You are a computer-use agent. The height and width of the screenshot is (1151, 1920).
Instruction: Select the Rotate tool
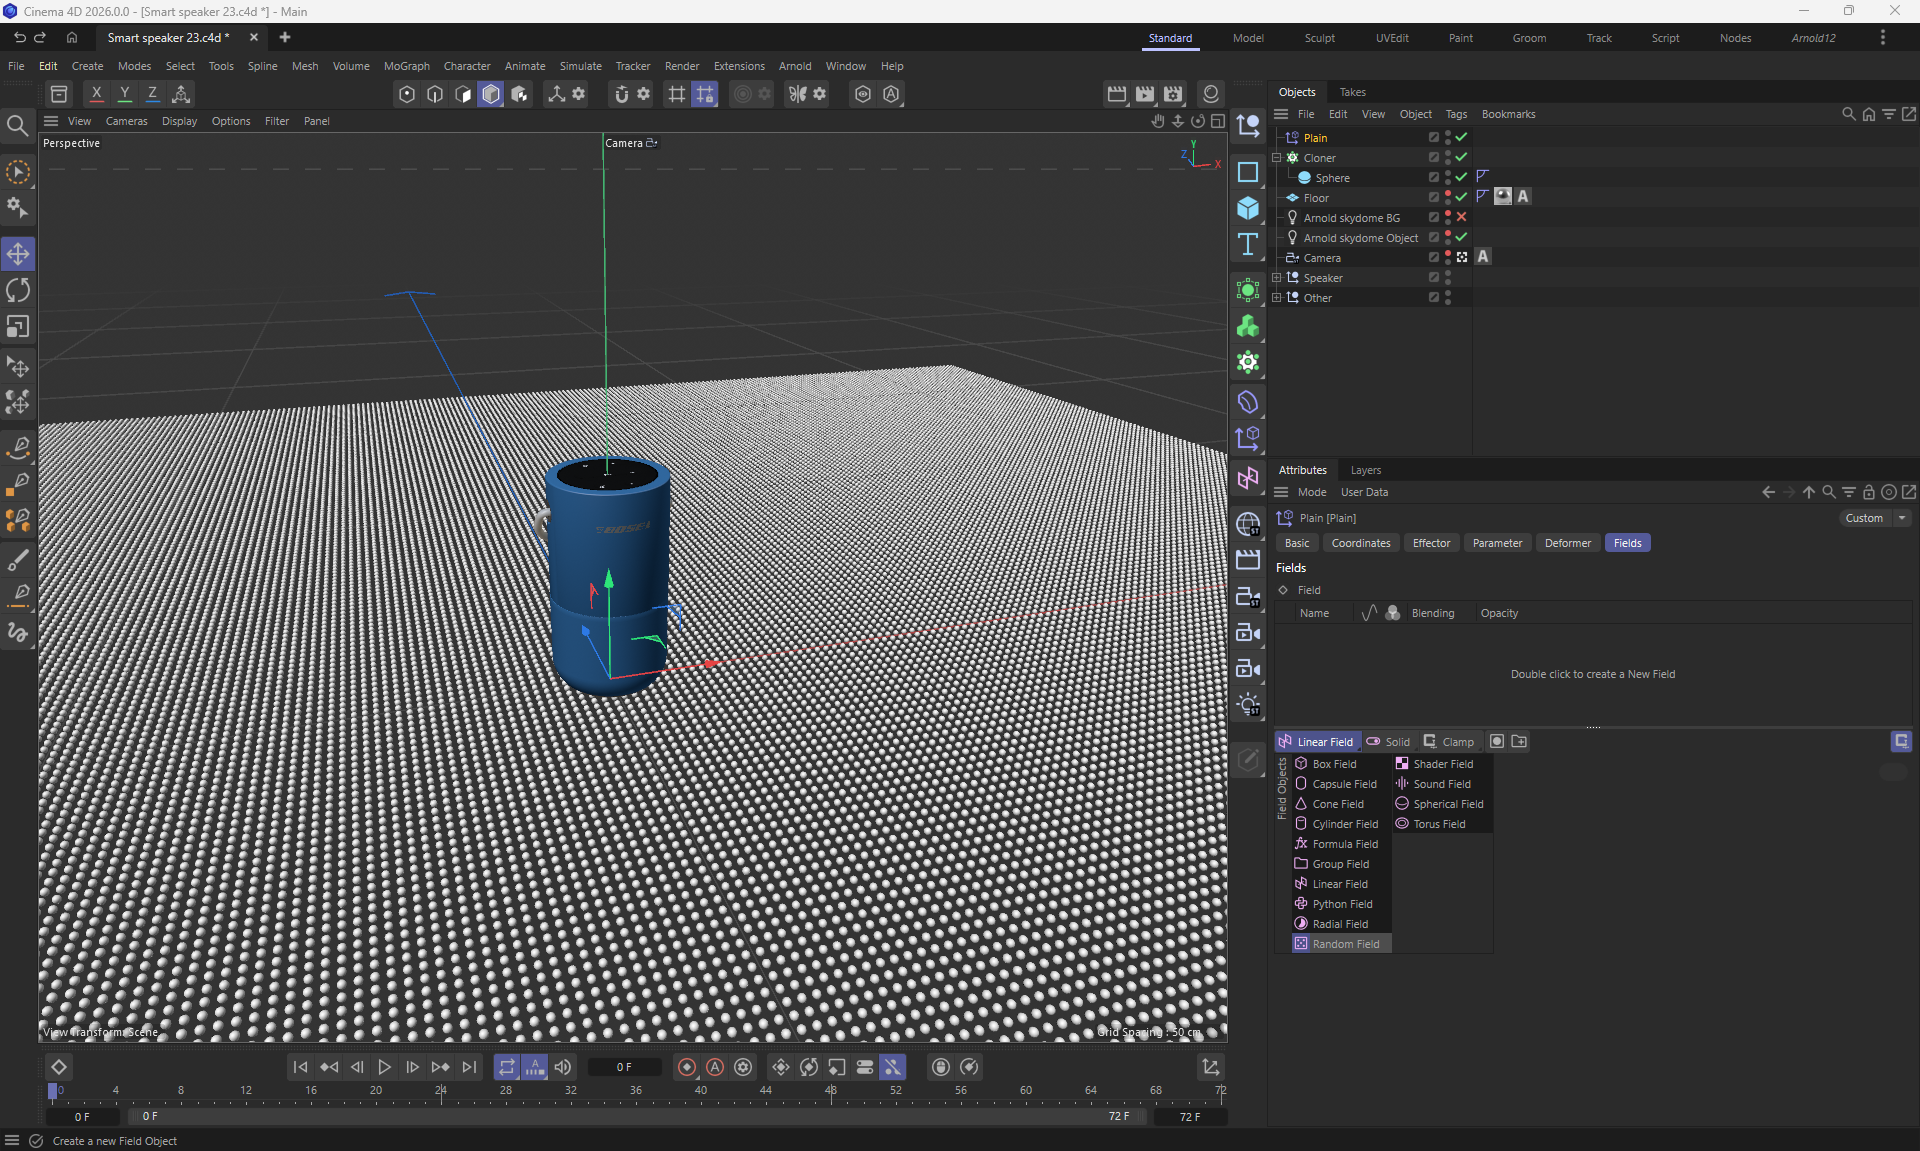[18, 290]
